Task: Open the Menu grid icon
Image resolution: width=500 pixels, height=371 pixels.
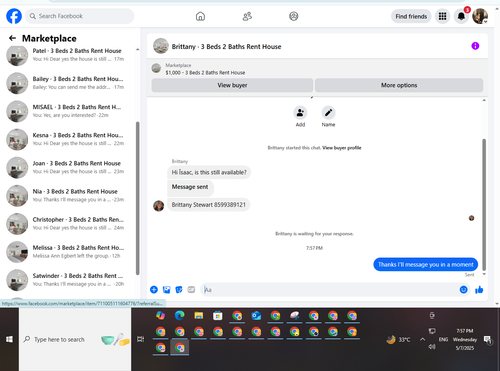Action: 442,16
